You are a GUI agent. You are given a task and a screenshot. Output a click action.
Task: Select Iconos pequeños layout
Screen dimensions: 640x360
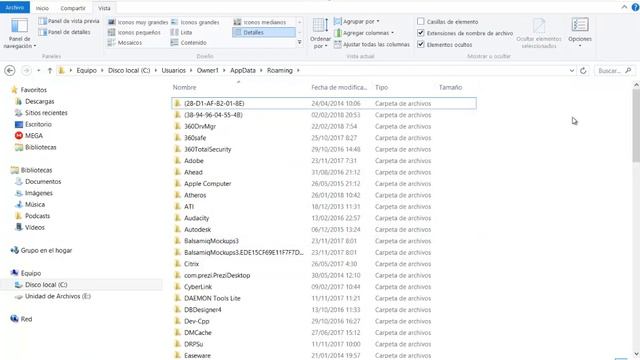pos(134,32)
